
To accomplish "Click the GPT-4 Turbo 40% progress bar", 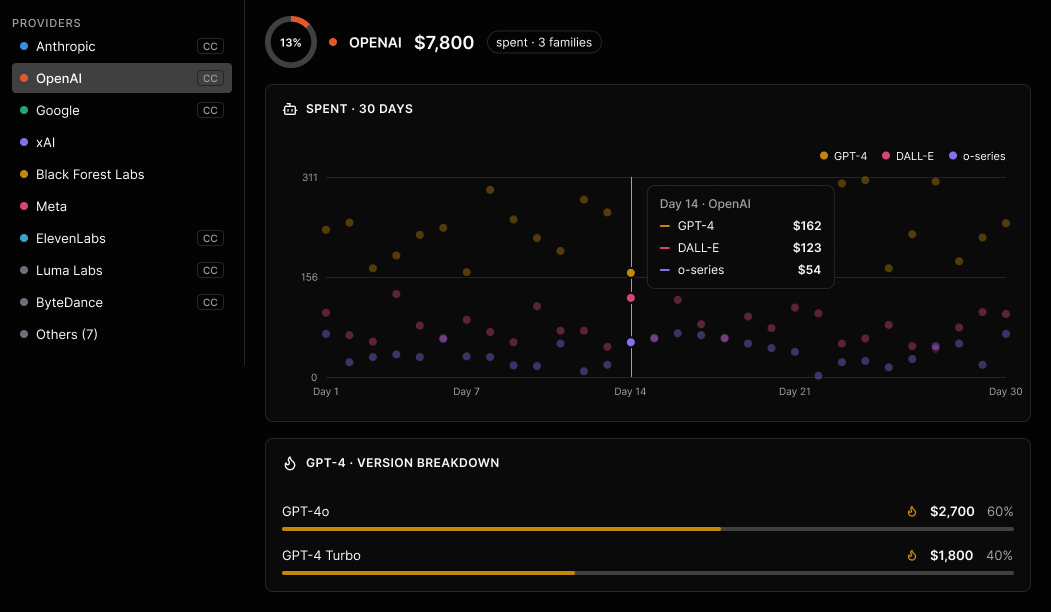I will point(647,573).
